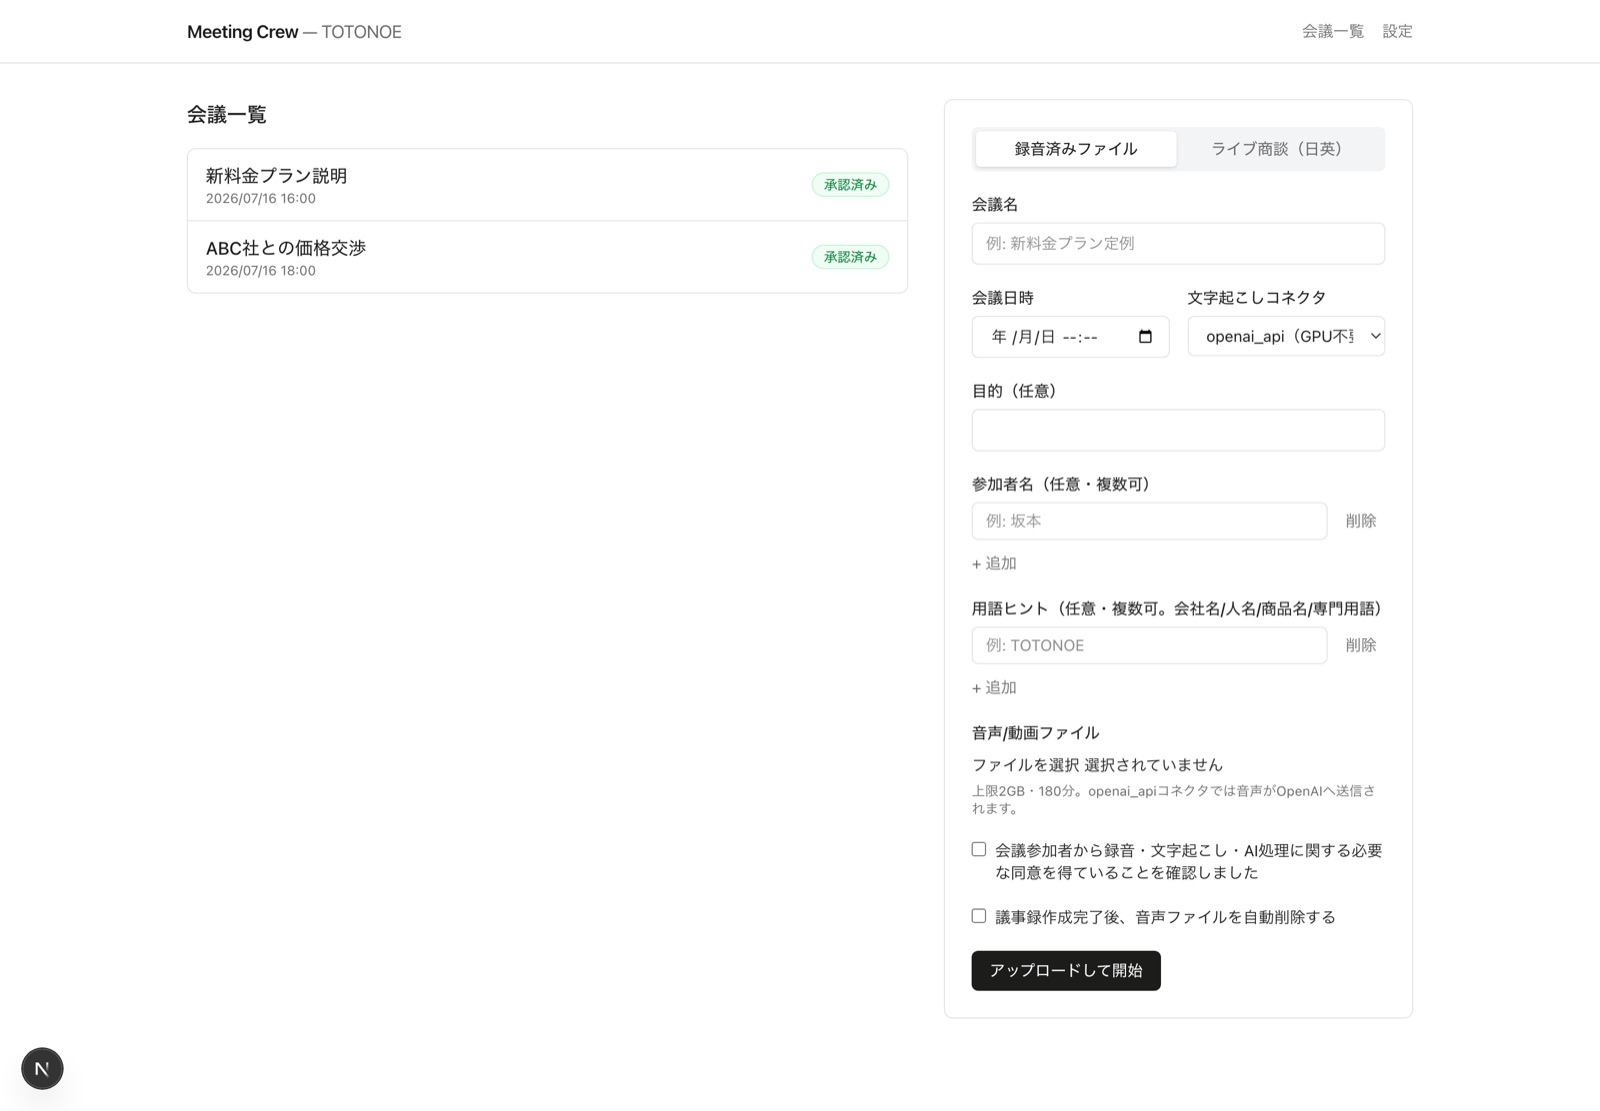The height and width of the screenshot is (1111, 1600).
Task: Click the date 2026/07/16 18:00
Action: coord(261,271)
